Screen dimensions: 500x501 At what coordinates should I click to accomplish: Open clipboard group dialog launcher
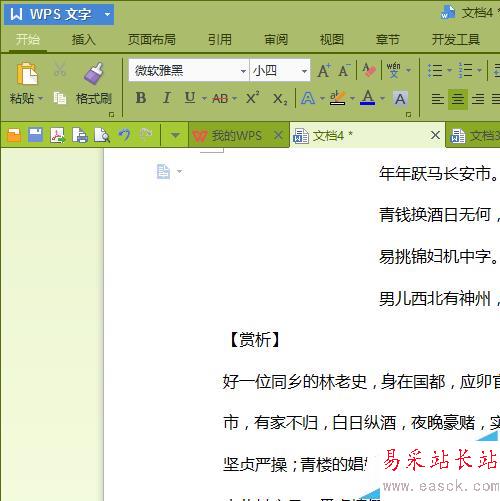[x=111, y=115]
